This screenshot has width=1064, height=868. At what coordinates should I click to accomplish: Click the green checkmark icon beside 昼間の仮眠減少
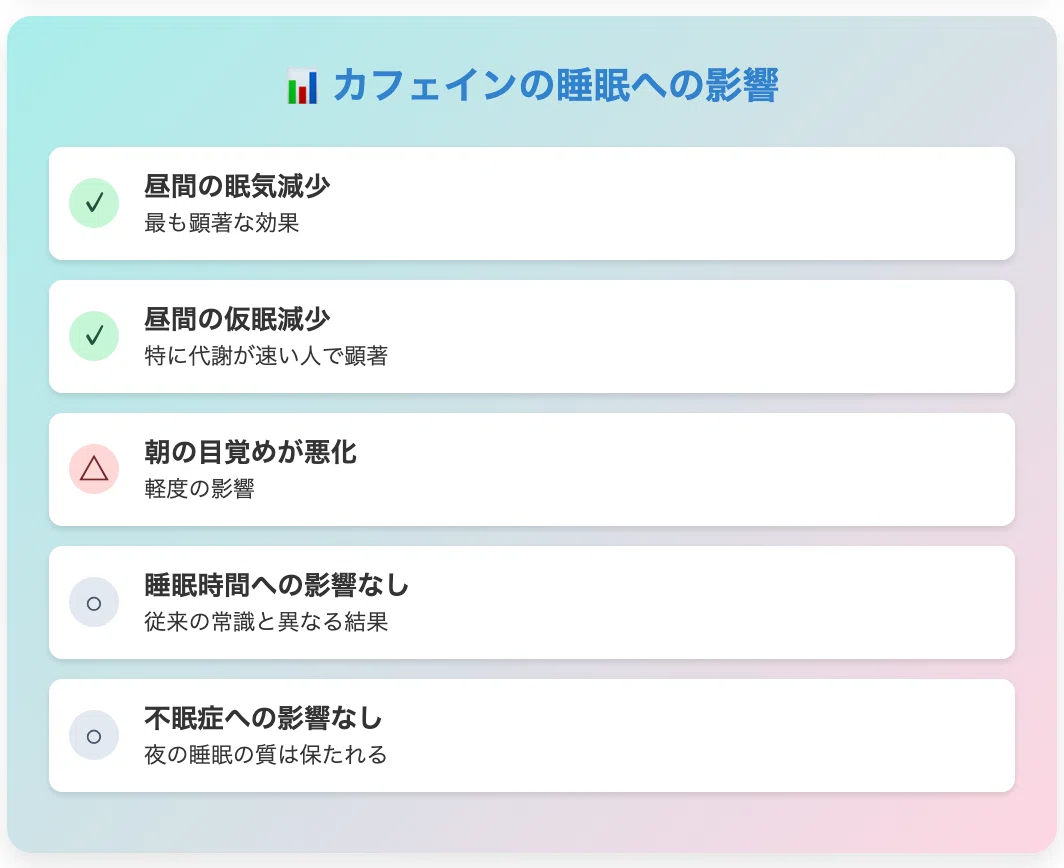pos(94,336)
